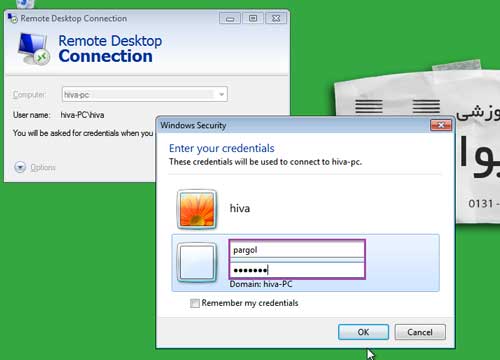Image resolution: width=500 pixels, height=360 pixels.
Task: Click the user name field containing pargol
Action: (297, 250)
